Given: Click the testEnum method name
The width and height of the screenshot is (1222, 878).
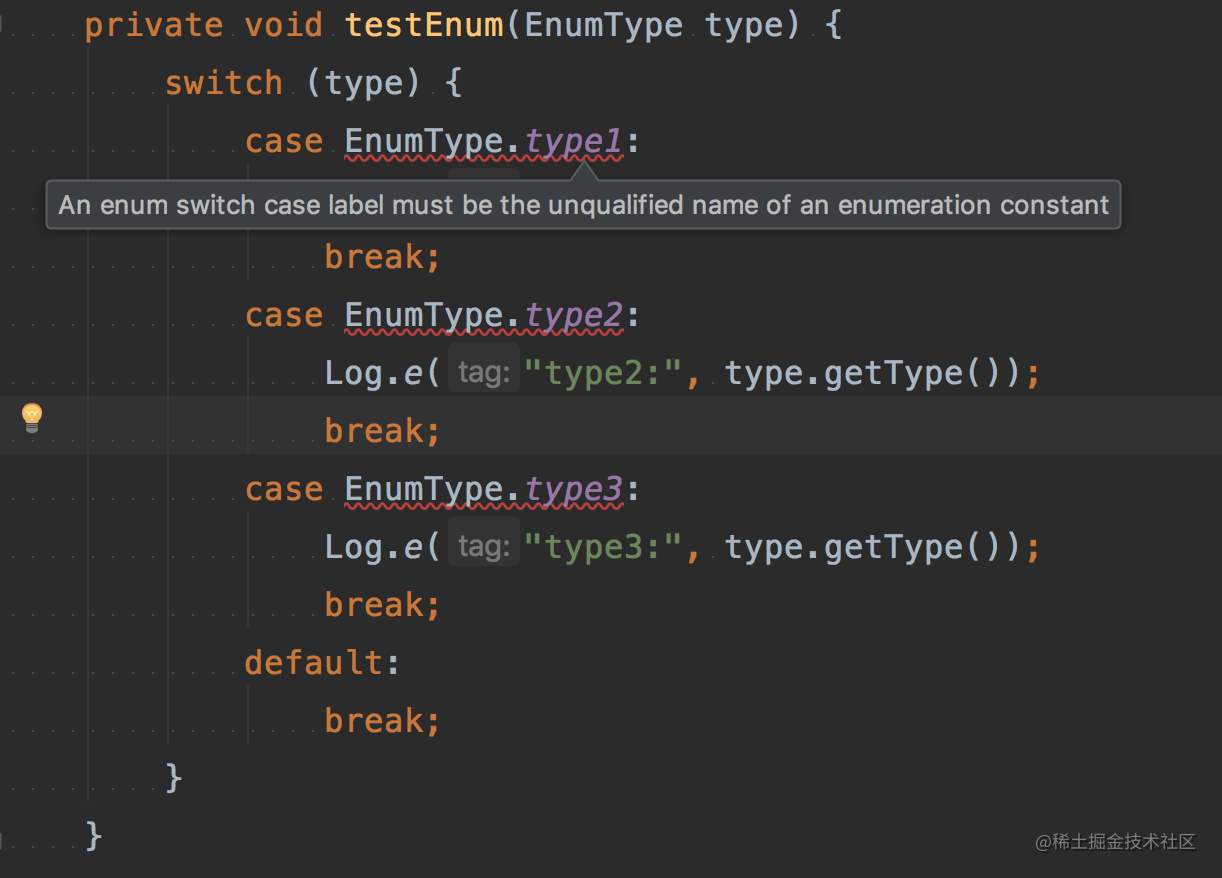Looking at the screenshot, I should pos(424,25).
